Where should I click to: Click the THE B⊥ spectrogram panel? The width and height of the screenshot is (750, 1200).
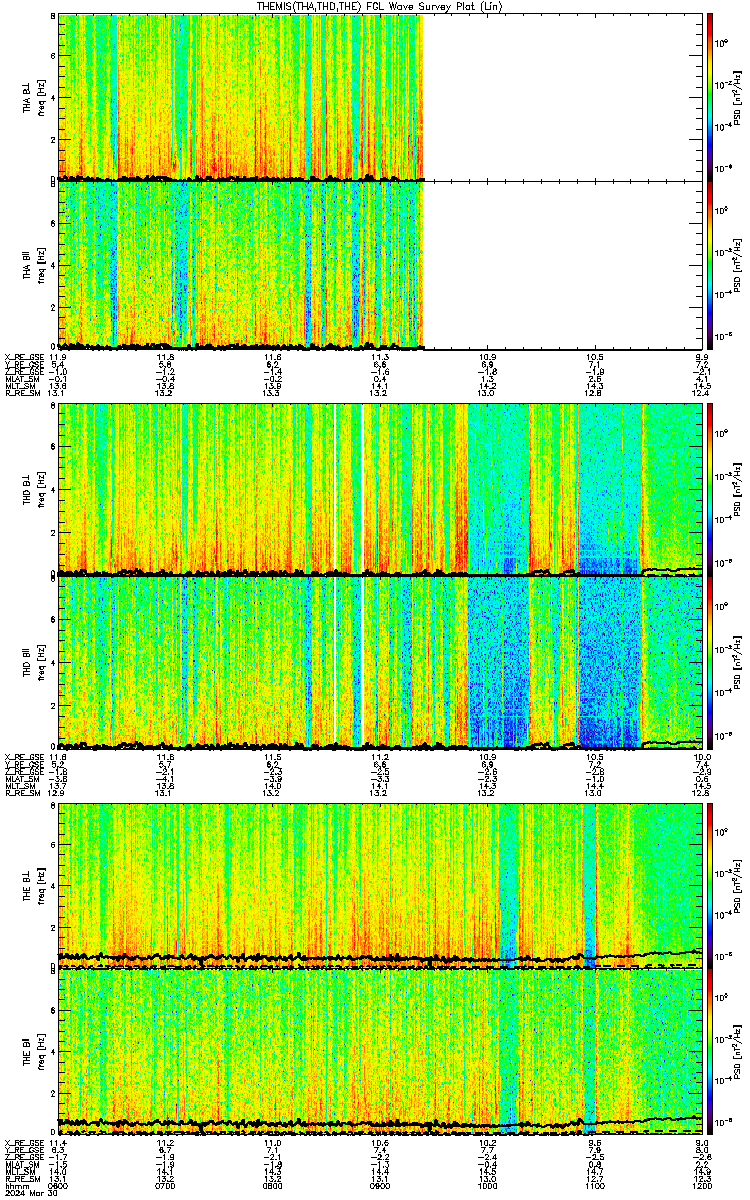(x=379, y=885)
